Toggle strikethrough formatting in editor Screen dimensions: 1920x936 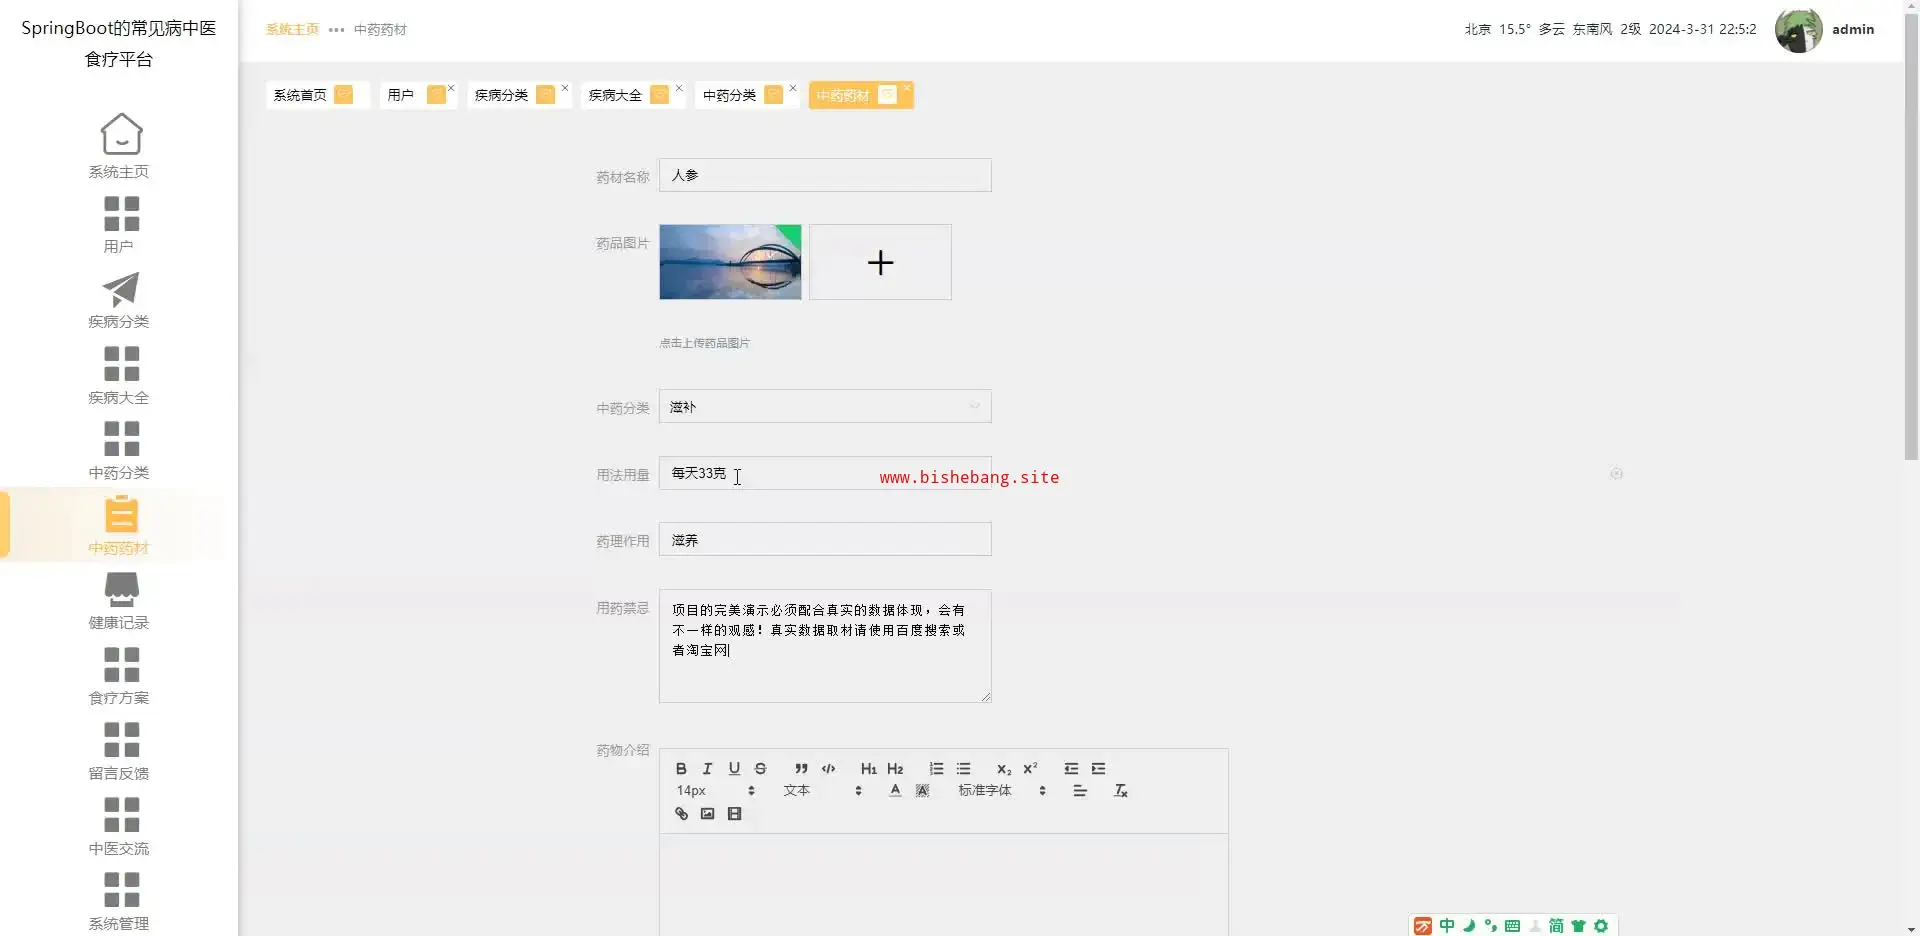760,768
